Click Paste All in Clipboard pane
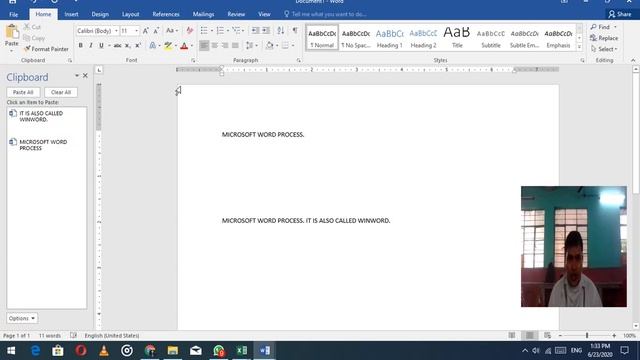The image size is (640, 360). point(23,92)
